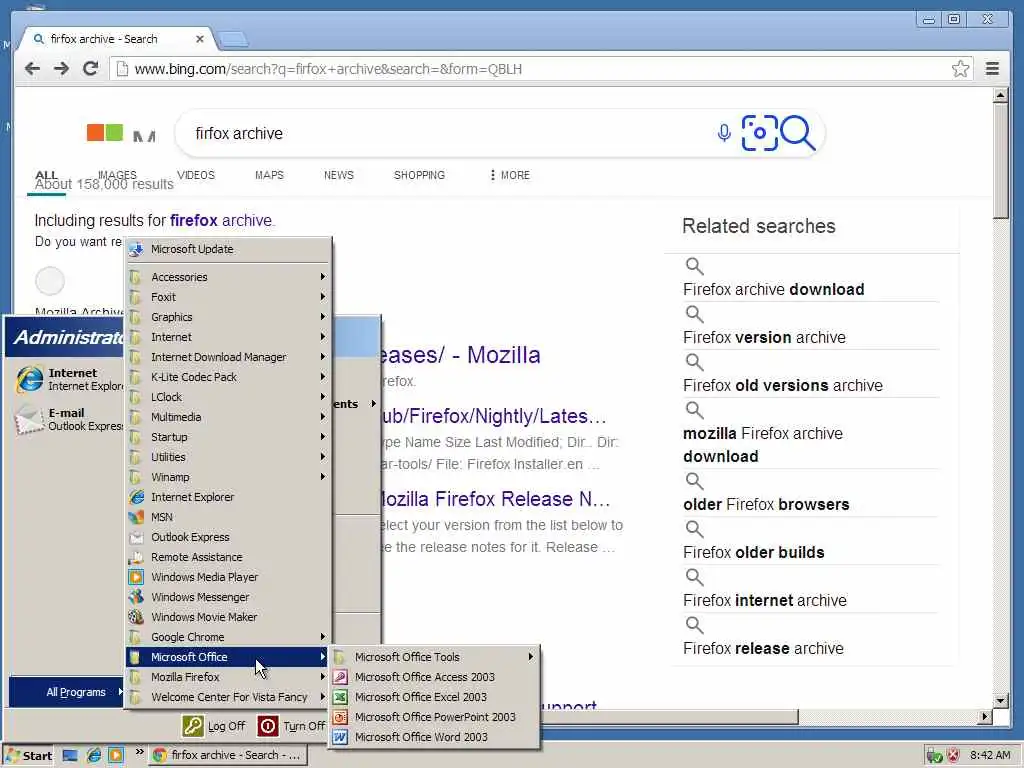The height and width of the screenshot is (768, 1024).
Task: Switch to Bing NEWS tab
Action: [338, 175]
